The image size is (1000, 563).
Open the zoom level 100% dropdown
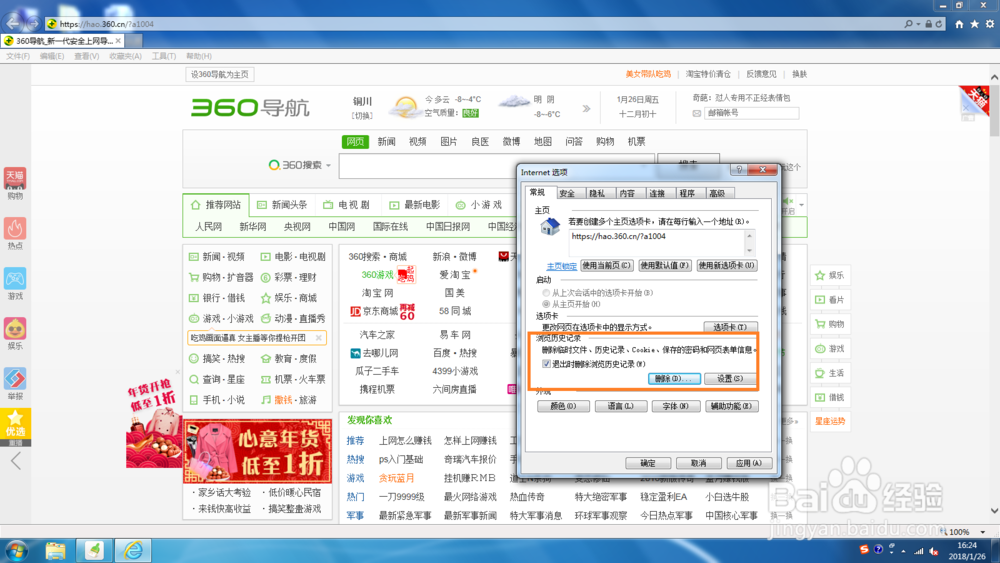pyautogui.click(x=983, y=532)
